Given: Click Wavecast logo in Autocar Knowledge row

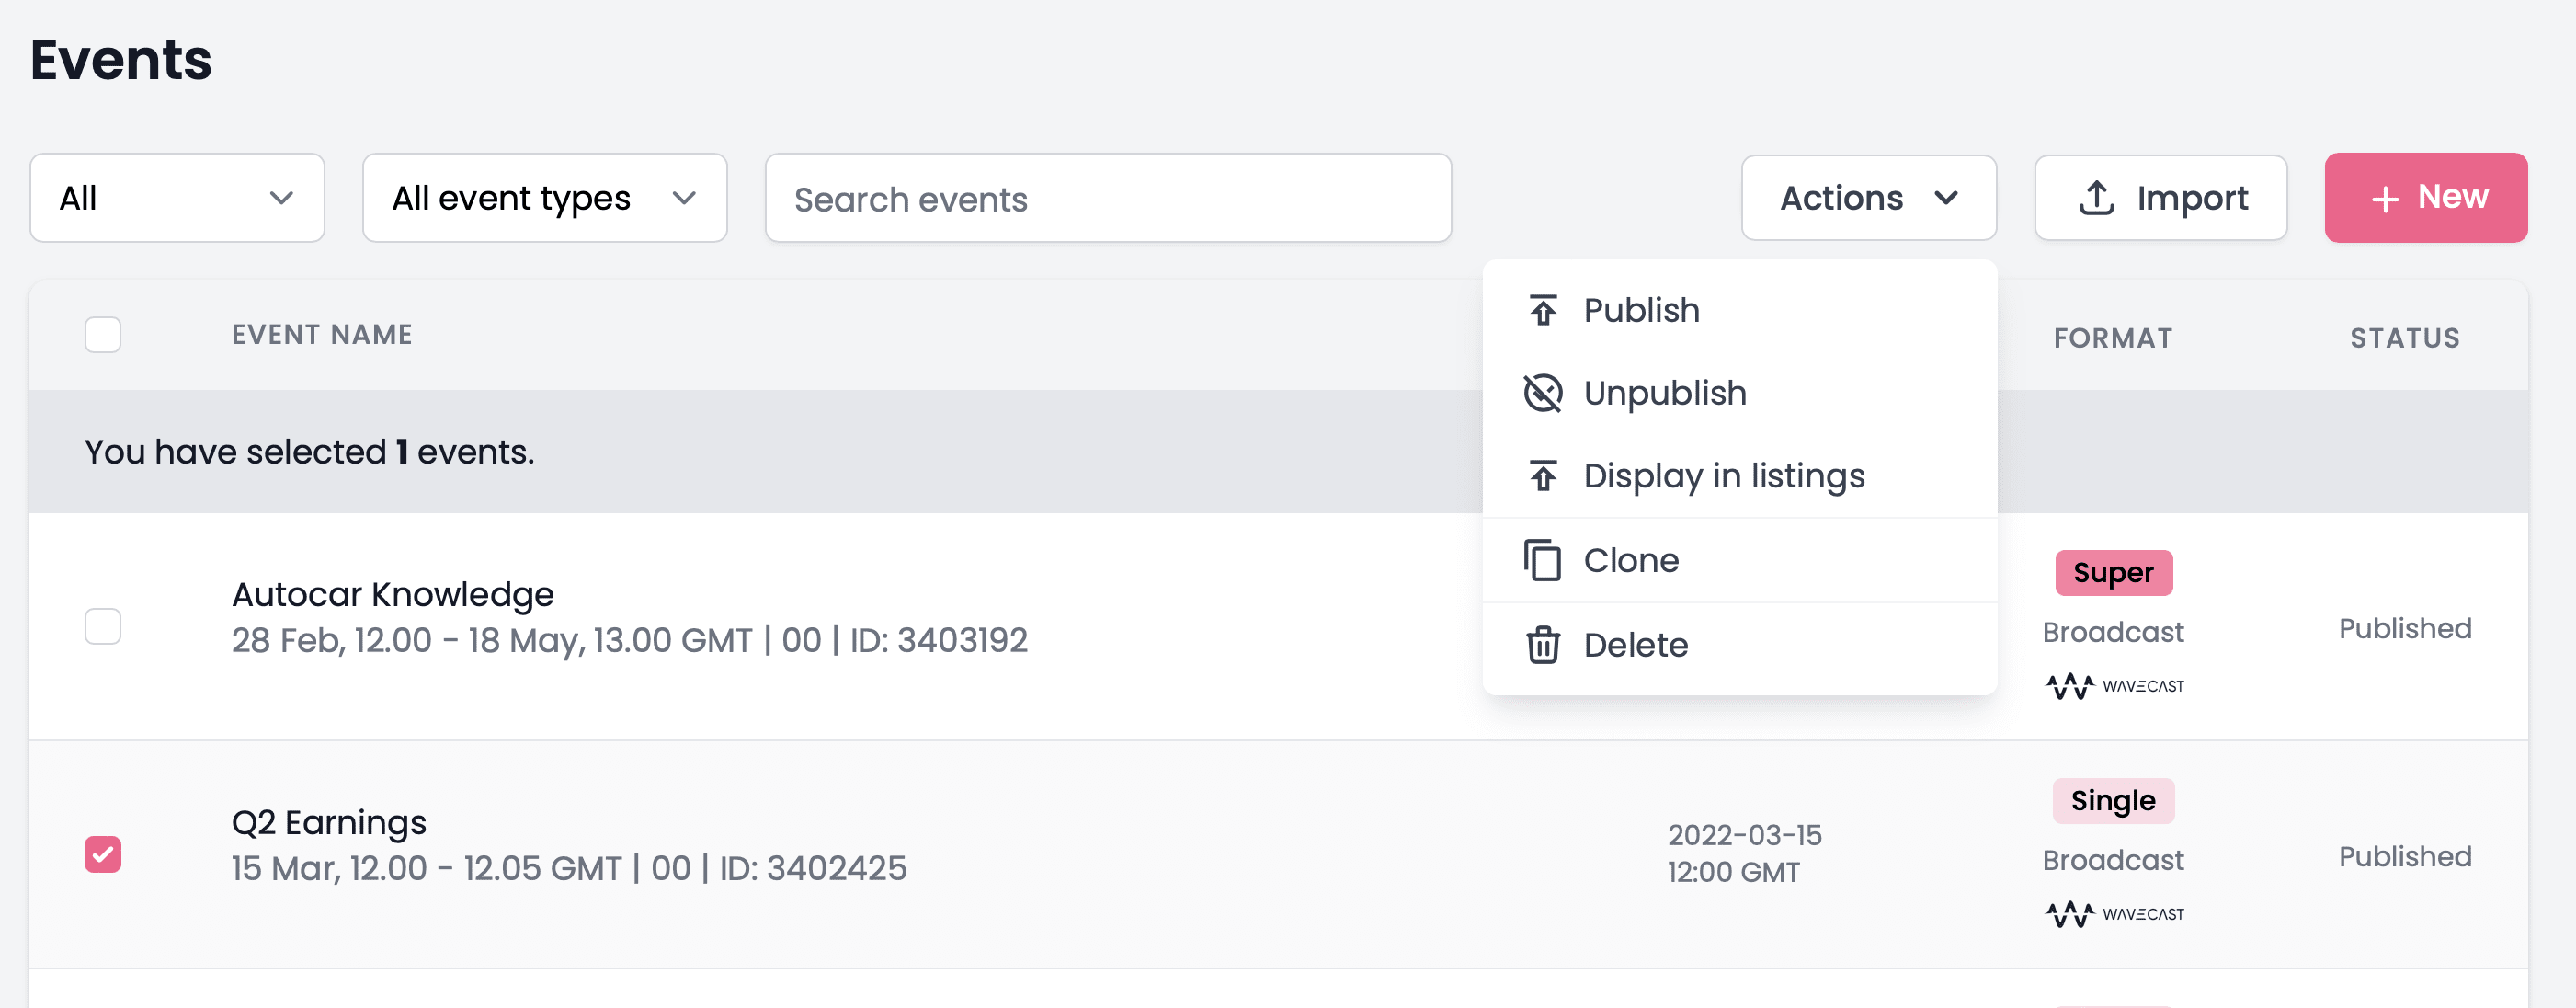Looking at the screenshot, I should tap(2114, 686).
